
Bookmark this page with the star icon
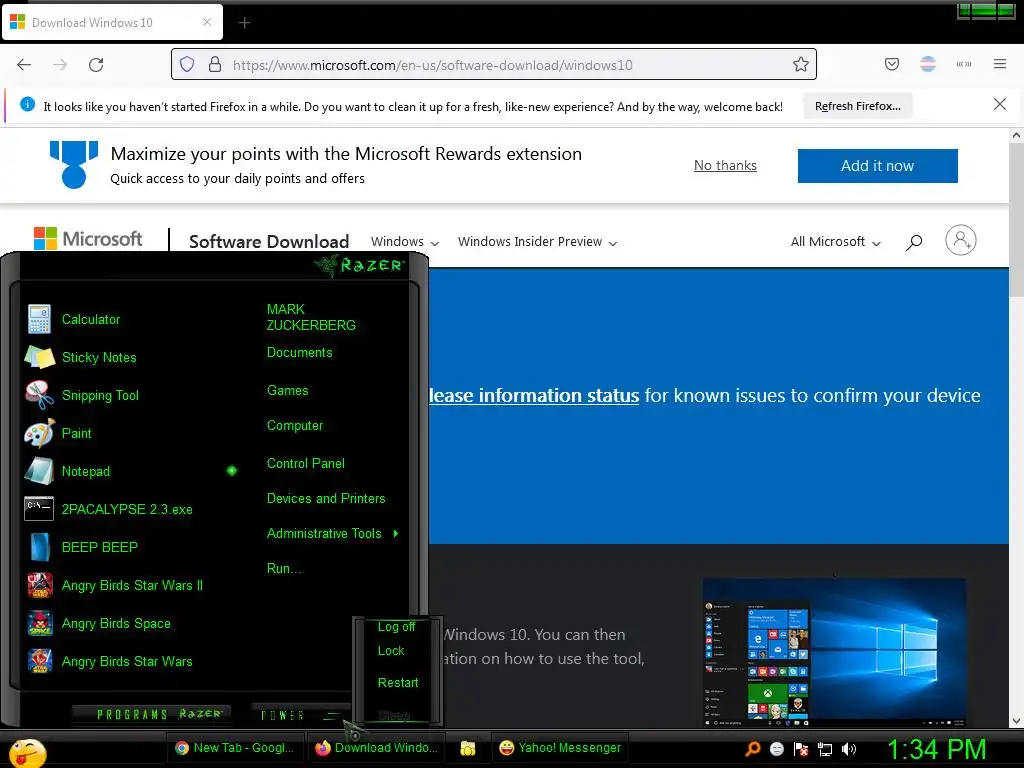pyautogui.click(x=801, y=64)
